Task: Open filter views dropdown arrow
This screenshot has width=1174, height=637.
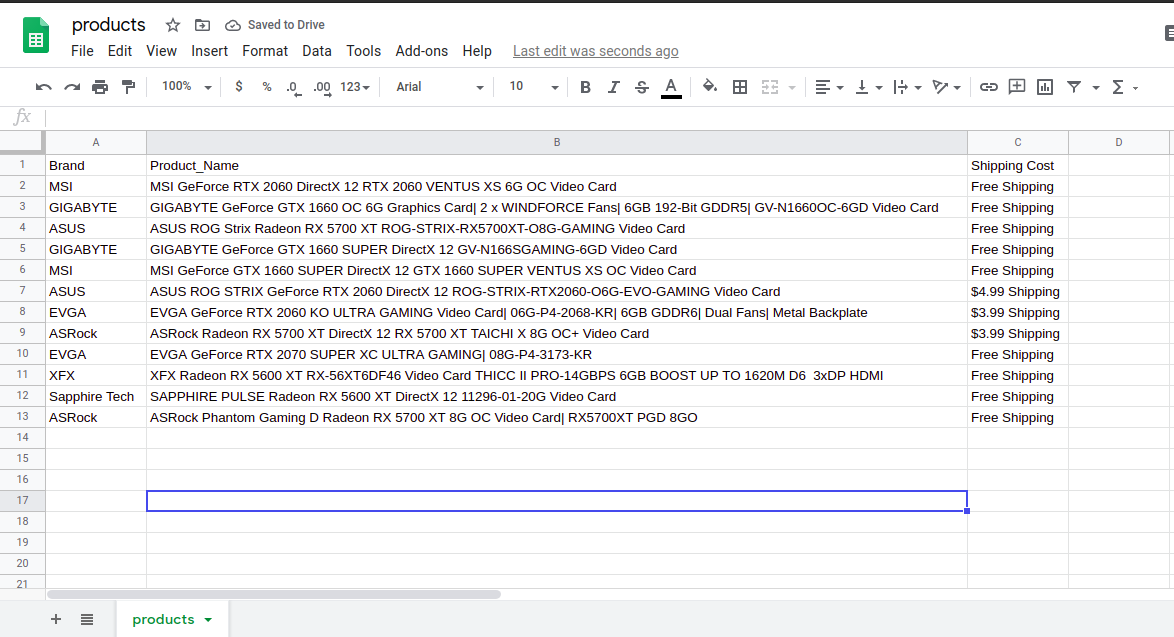Action: pyautogui.click(x=1095, y=88)
